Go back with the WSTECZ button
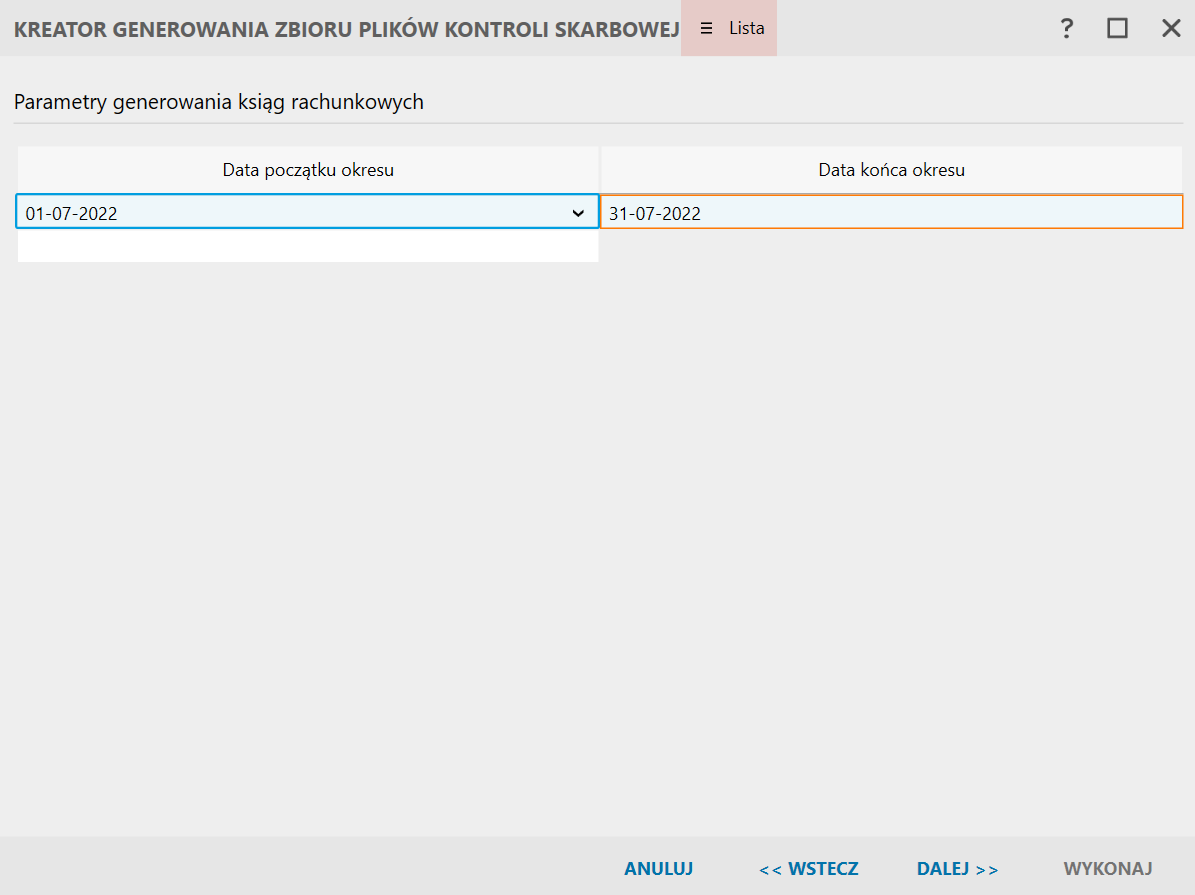 click(x=809, y=868)
